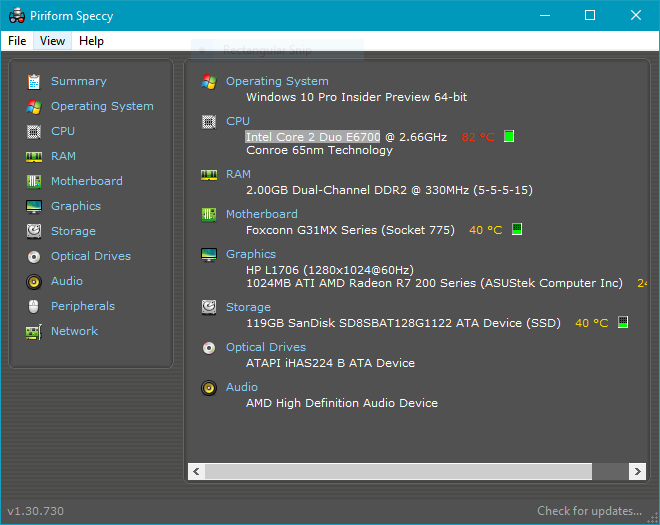Show Storage details from sidebar
This screenshot has width=660, height=525.
pos(73,231)
